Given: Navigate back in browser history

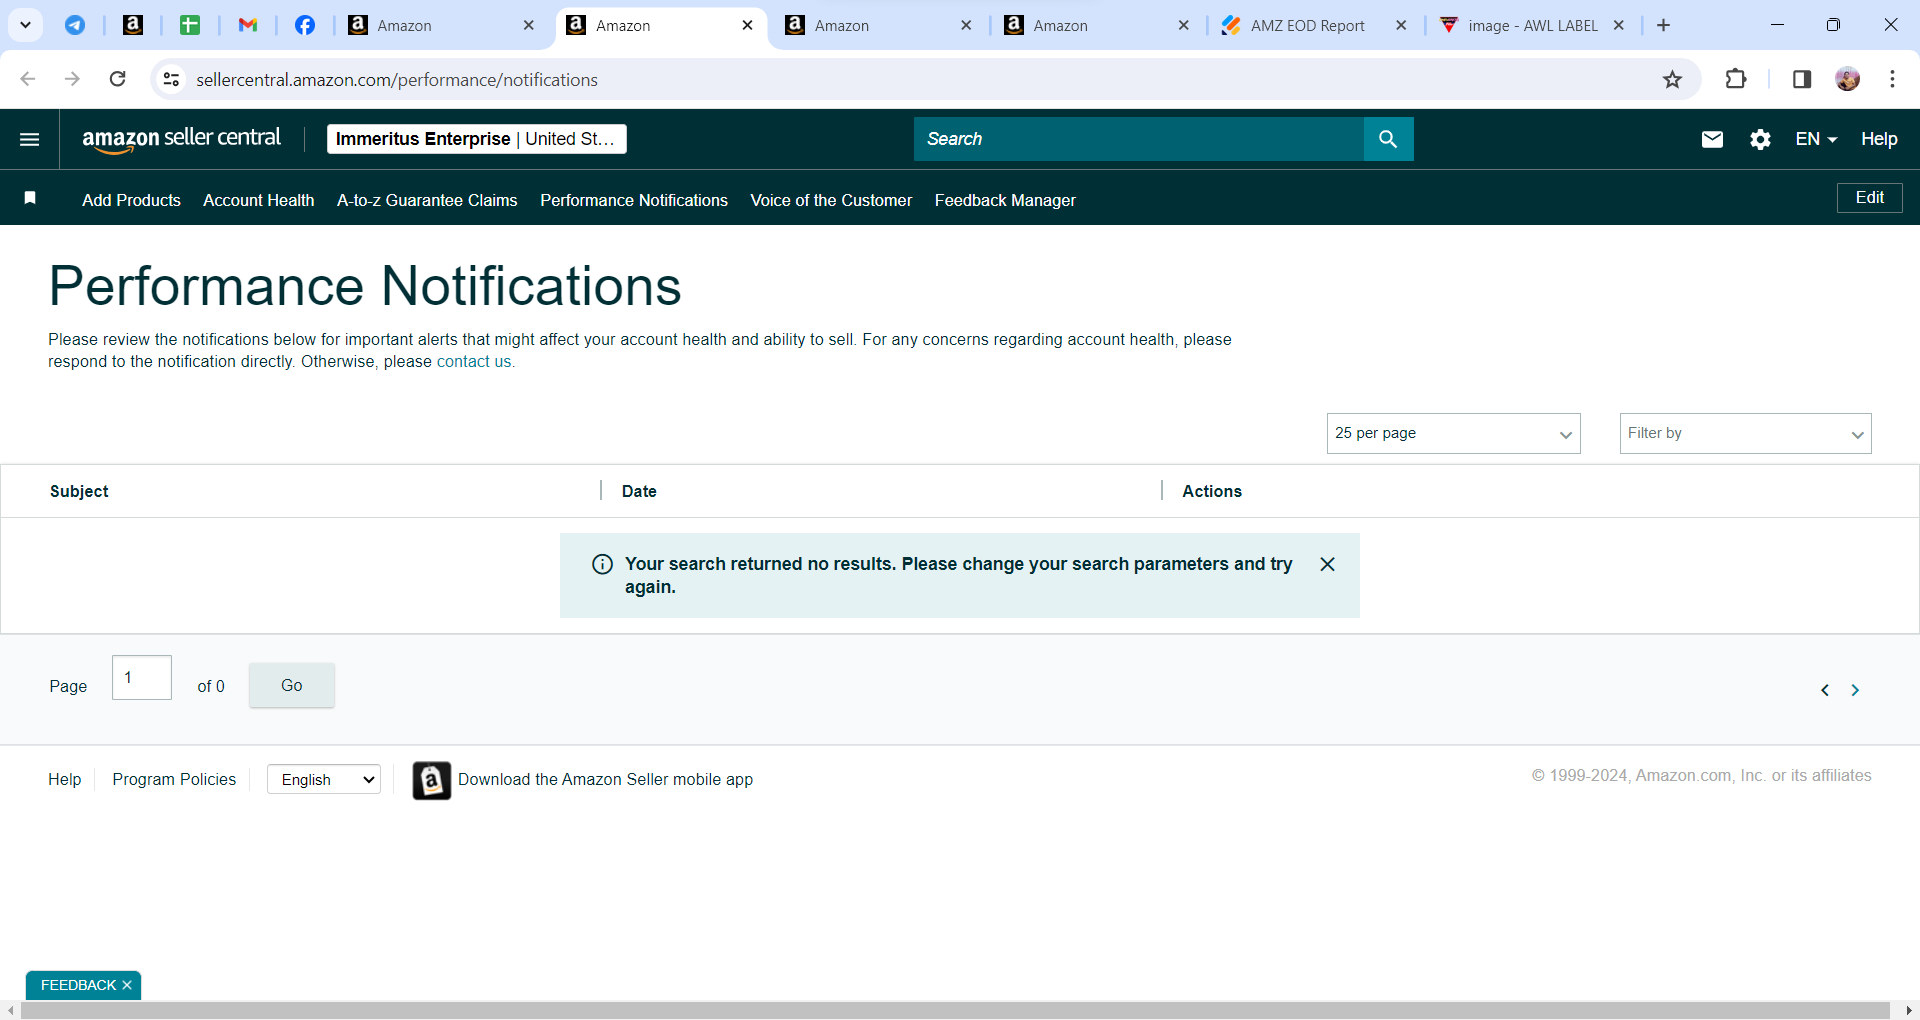Looking at the screenshot, I should (28, 79).
